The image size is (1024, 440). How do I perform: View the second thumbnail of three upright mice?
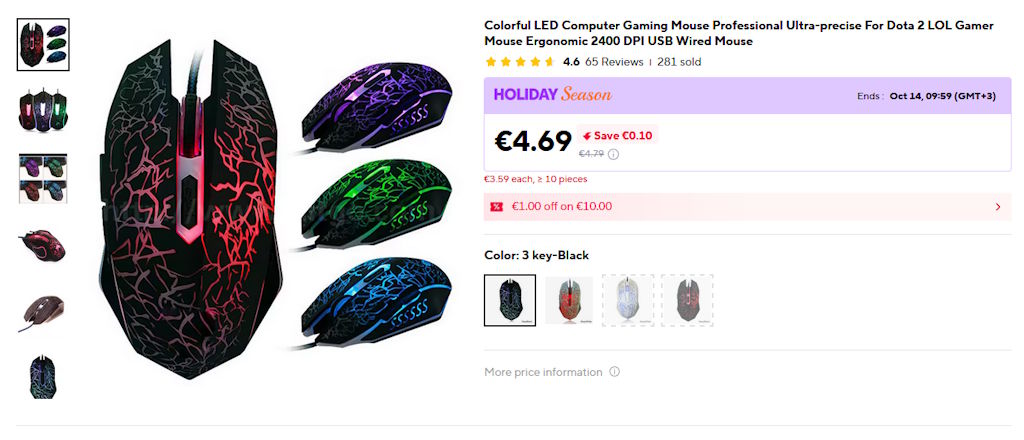[x=43, y=111]
